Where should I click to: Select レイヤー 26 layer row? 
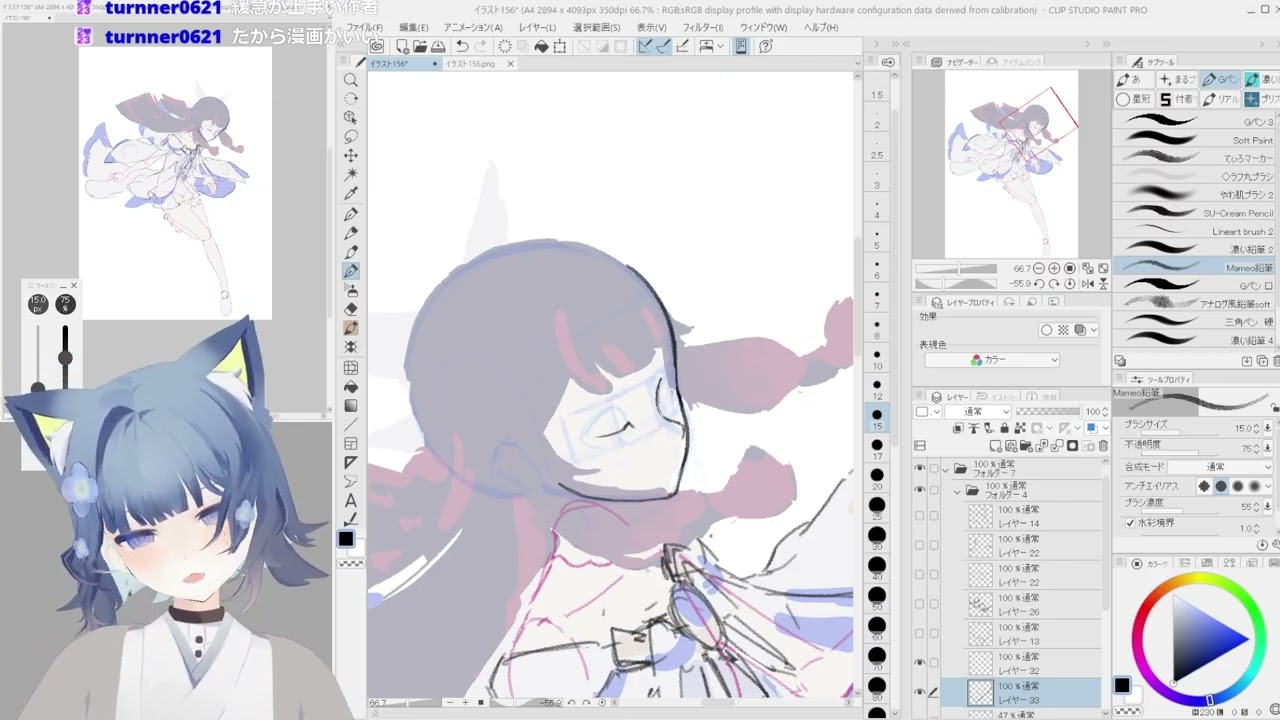1032,604
